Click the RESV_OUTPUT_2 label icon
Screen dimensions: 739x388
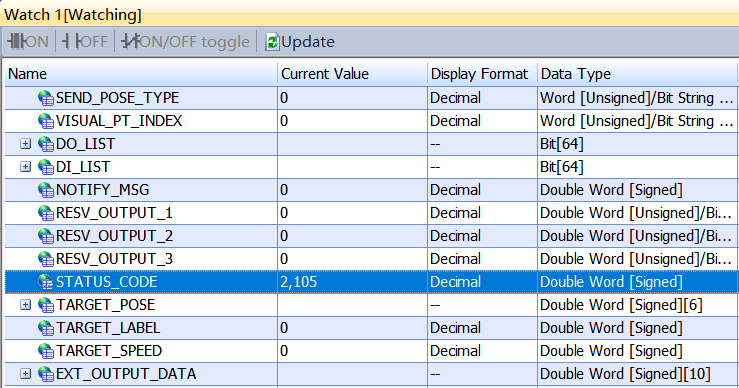[46, 236]
